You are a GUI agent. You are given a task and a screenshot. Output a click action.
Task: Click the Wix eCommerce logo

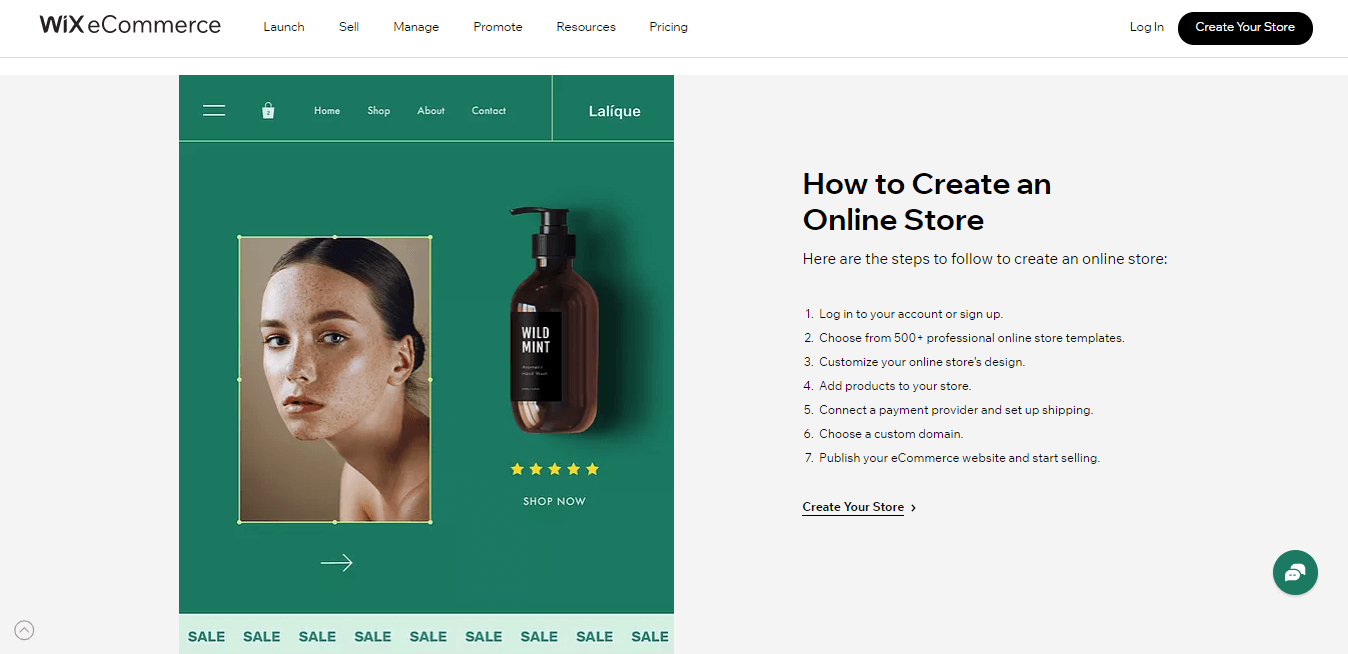[x=129, y=24]
